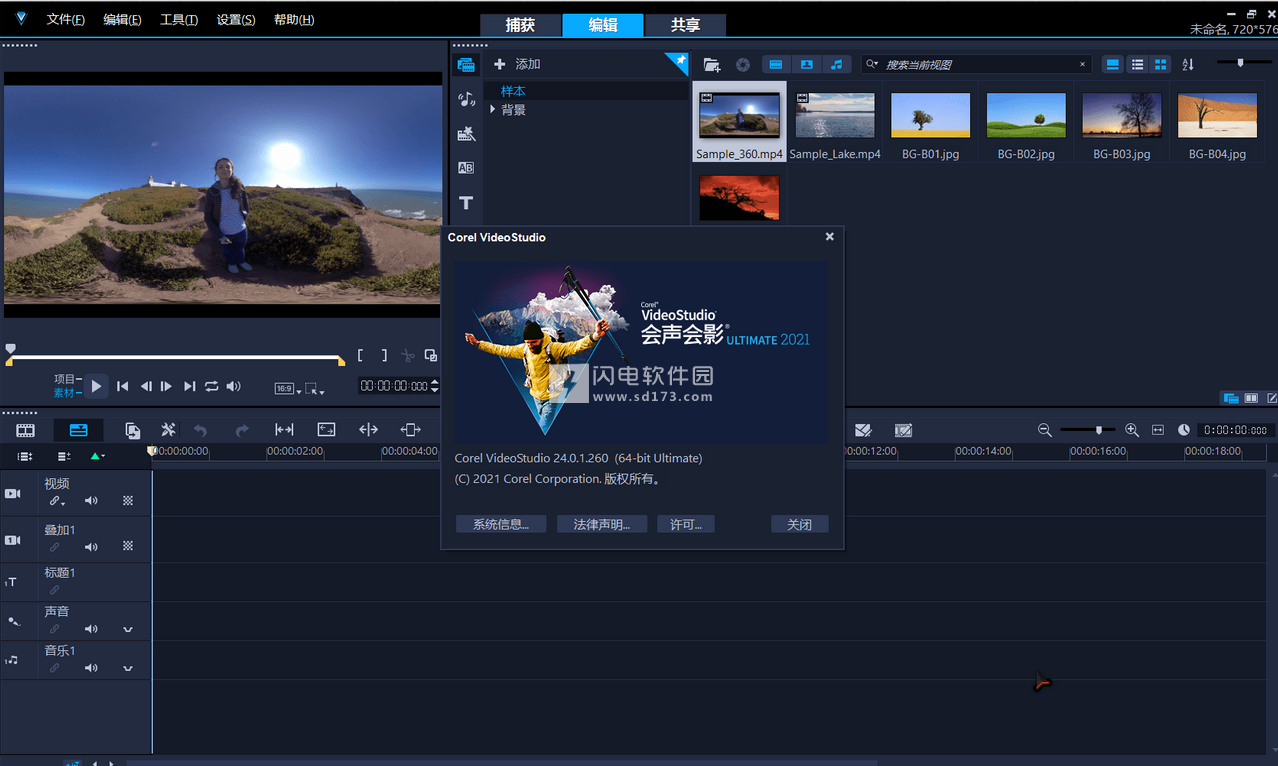Image resolution: width=1278 pixels, height=766 pixels.
Task: Play the preview video
Action: tap(96, 386)
